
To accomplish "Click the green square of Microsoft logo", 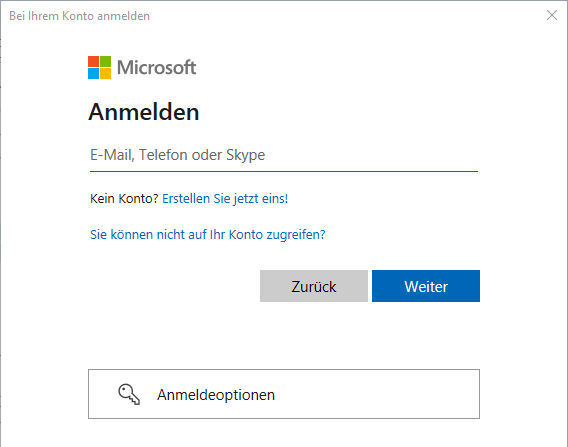I will pos(105,61).
